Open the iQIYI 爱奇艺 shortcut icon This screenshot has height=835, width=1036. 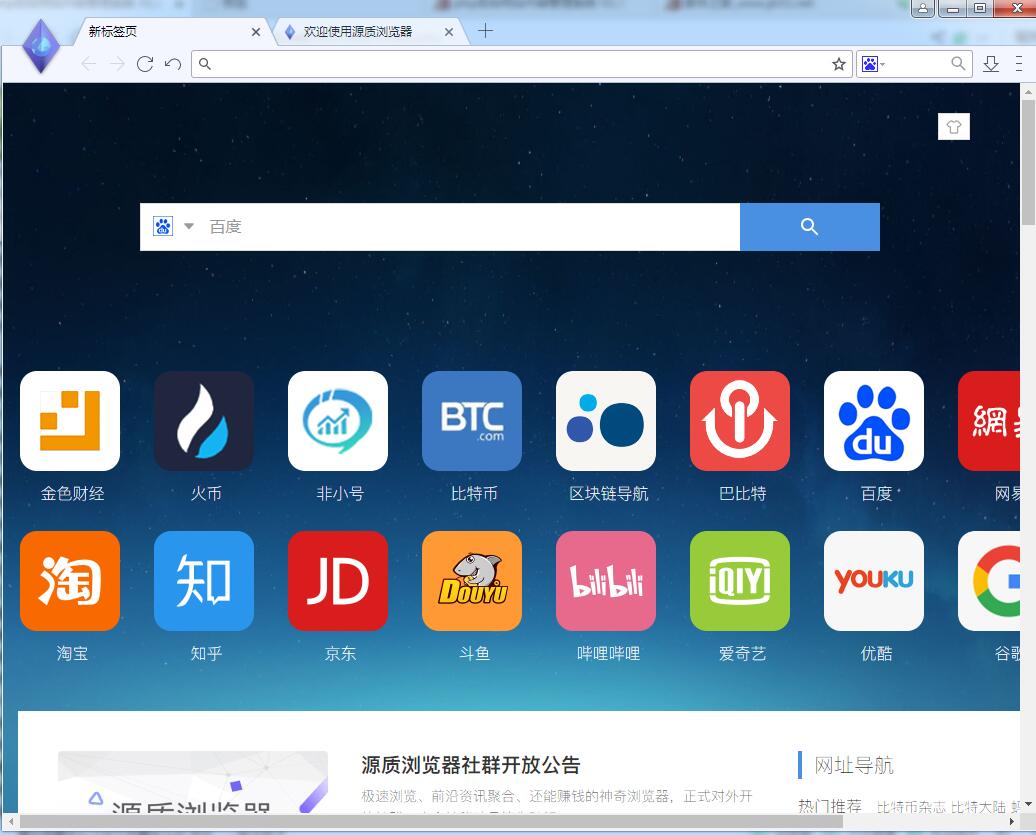click(740, 581)
